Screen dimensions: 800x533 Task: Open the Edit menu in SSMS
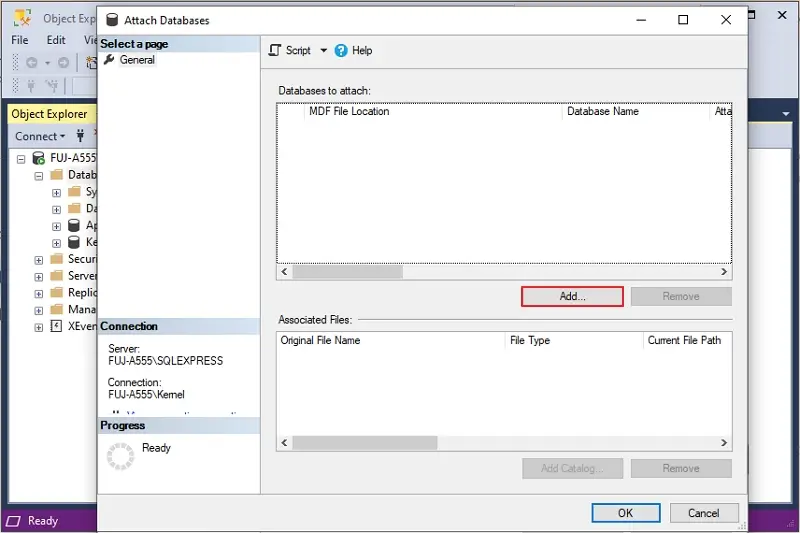point(56,40)
